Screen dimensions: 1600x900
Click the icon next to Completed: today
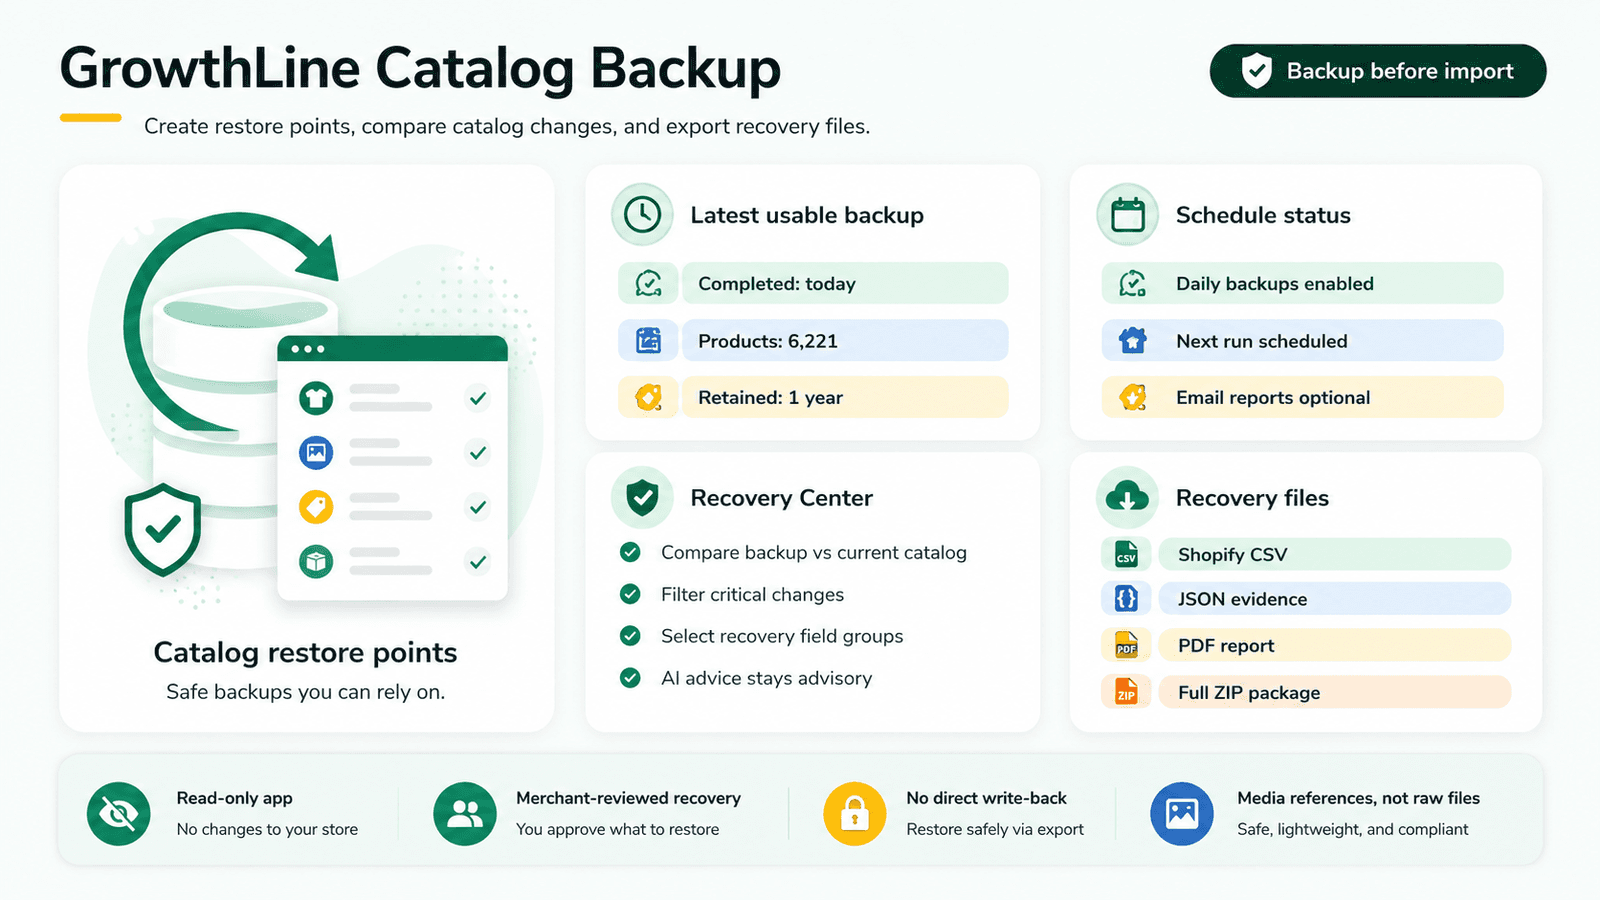pos(648,284)
